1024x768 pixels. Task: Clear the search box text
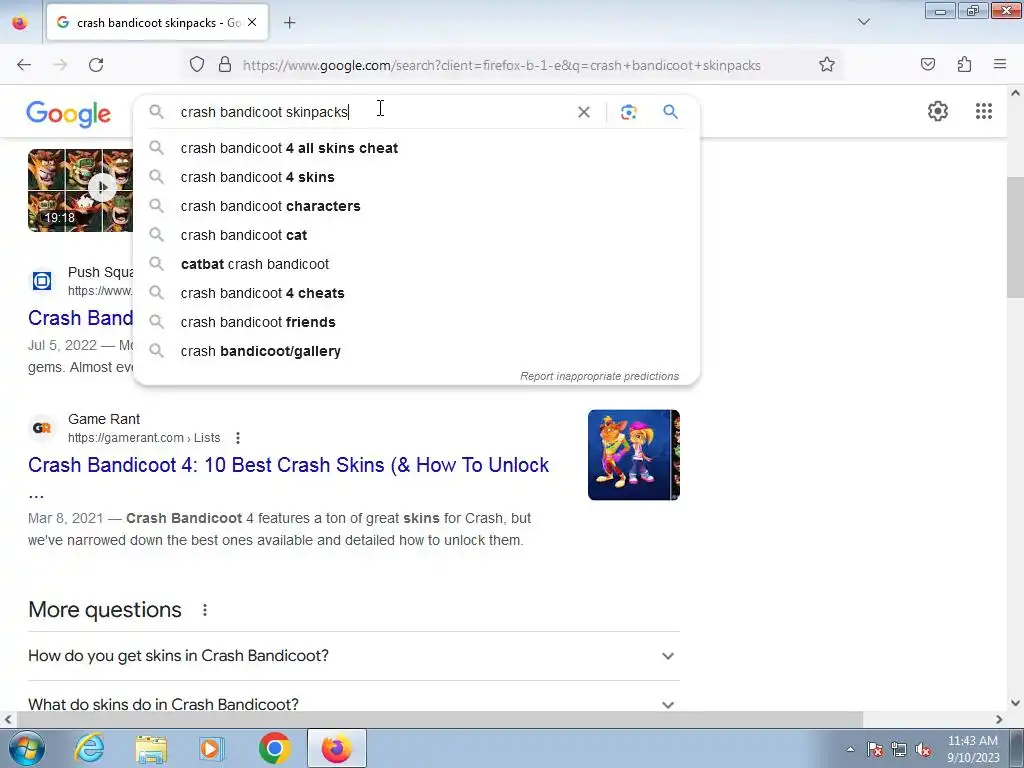584,112
